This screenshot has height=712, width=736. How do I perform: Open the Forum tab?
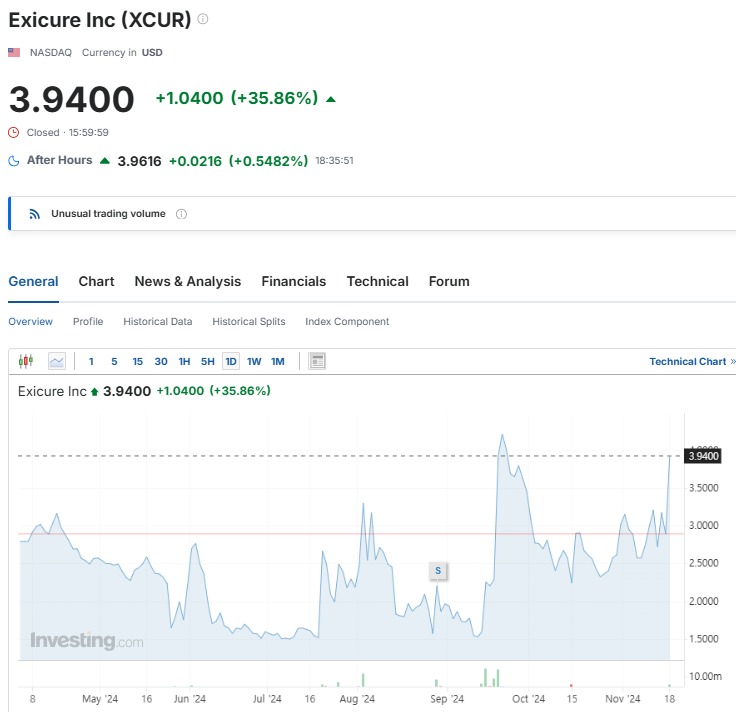[449, 281]
